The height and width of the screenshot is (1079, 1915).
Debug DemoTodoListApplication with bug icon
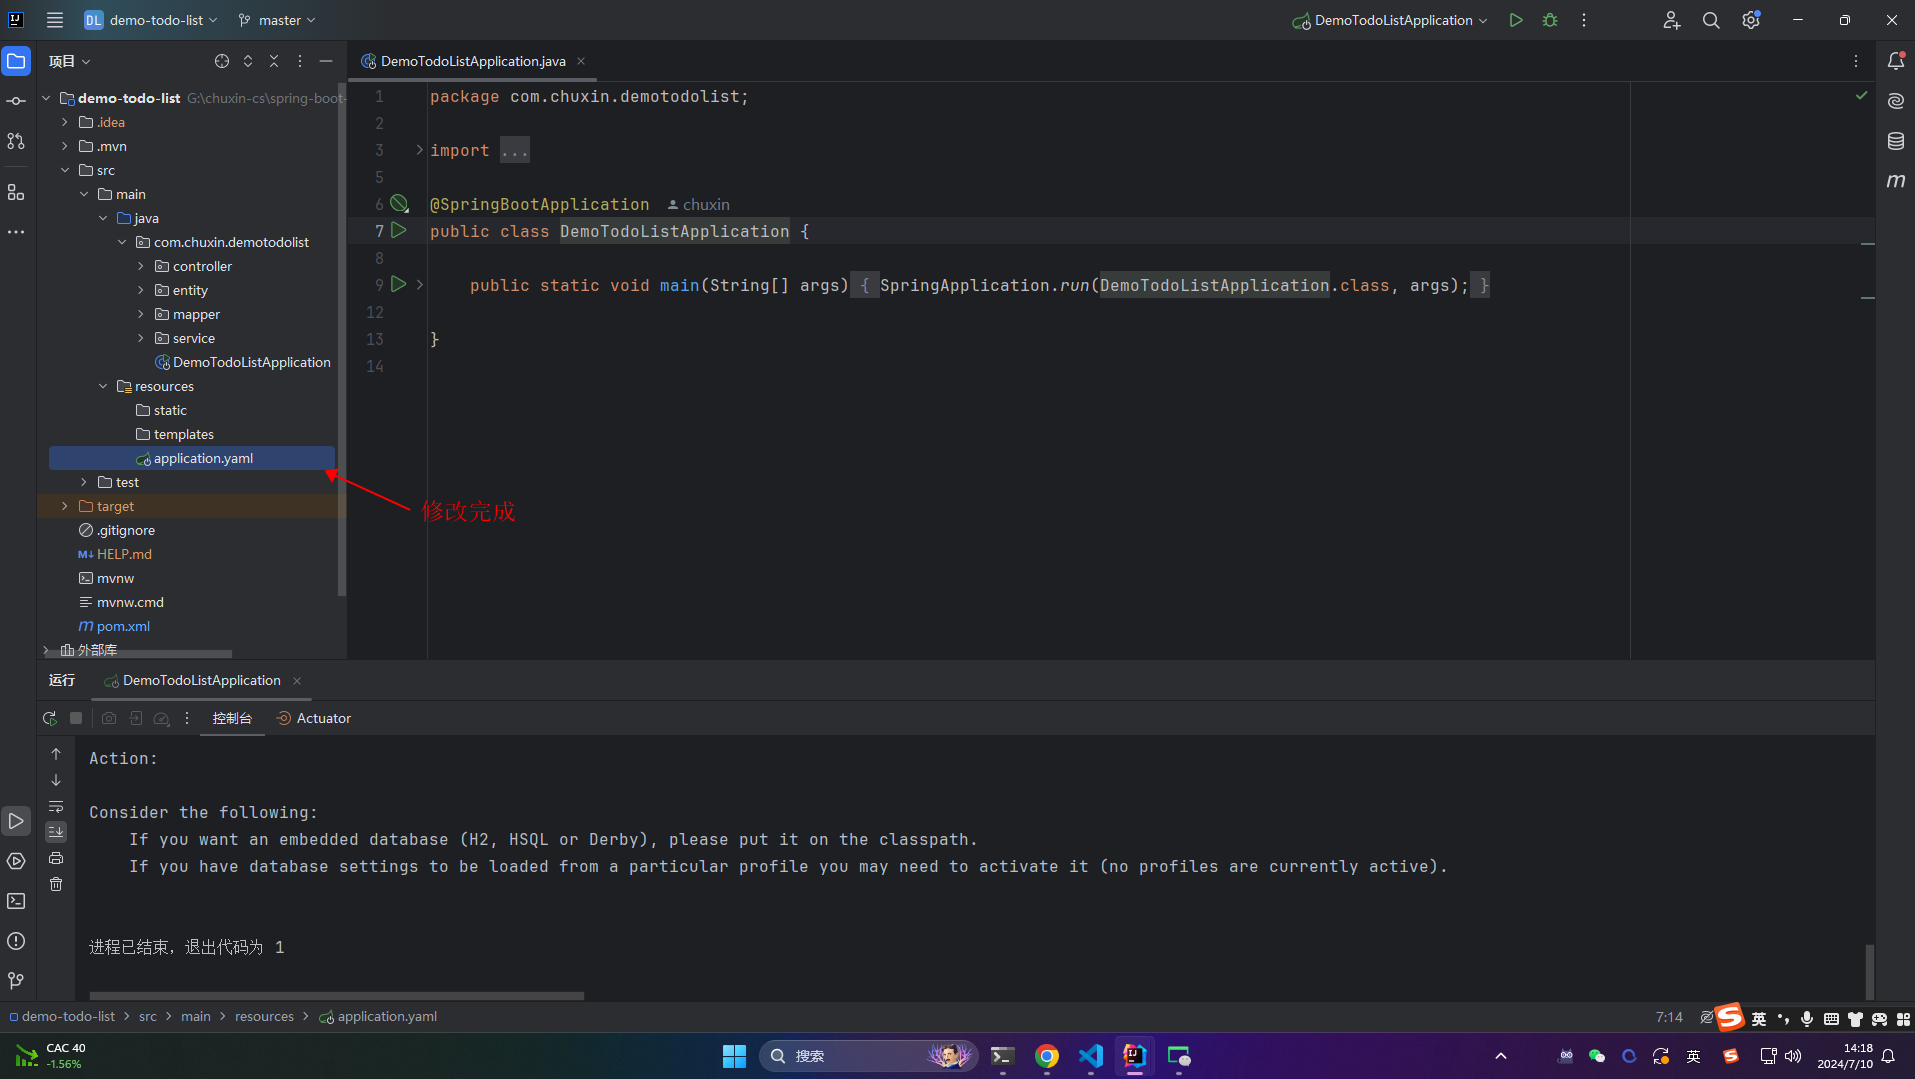[1550, 20]
